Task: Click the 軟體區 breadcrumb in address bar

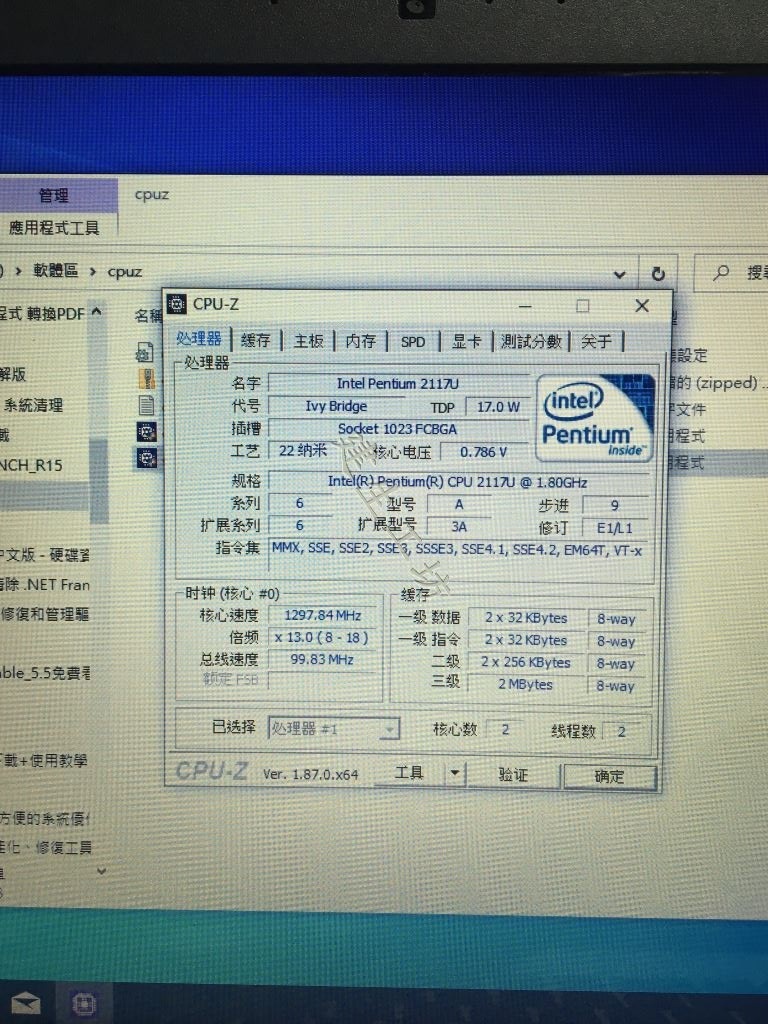Action: pos(56,270)
